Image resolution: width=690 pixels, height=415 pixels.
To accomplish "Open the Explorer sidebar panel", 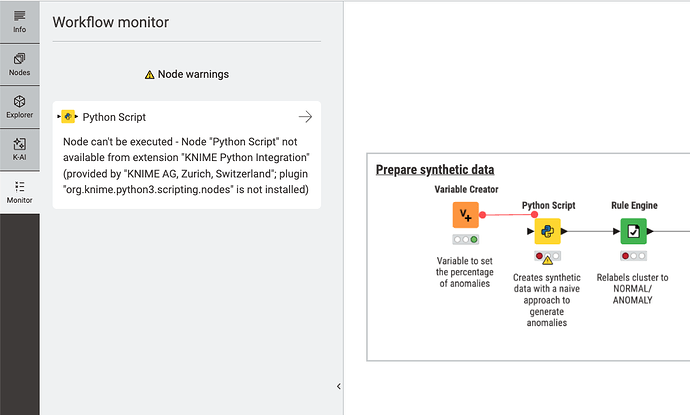I will (x=19, y=107).
